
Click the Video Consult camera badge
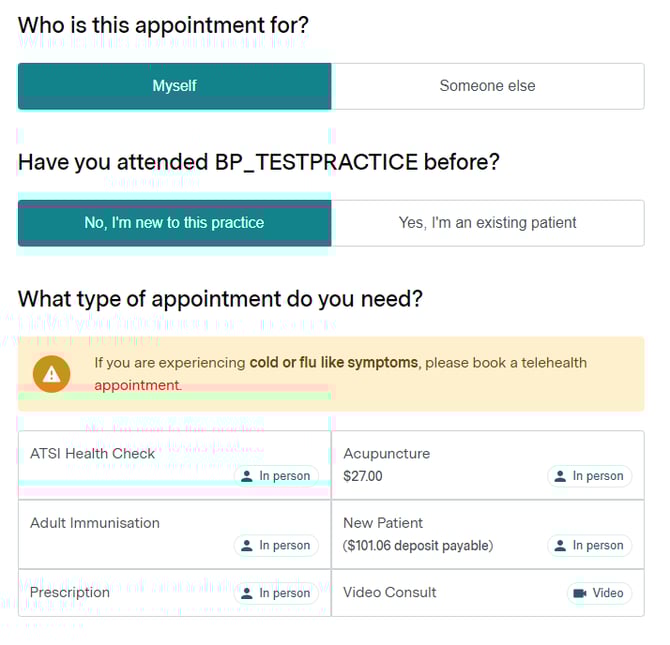coord(598,593)
